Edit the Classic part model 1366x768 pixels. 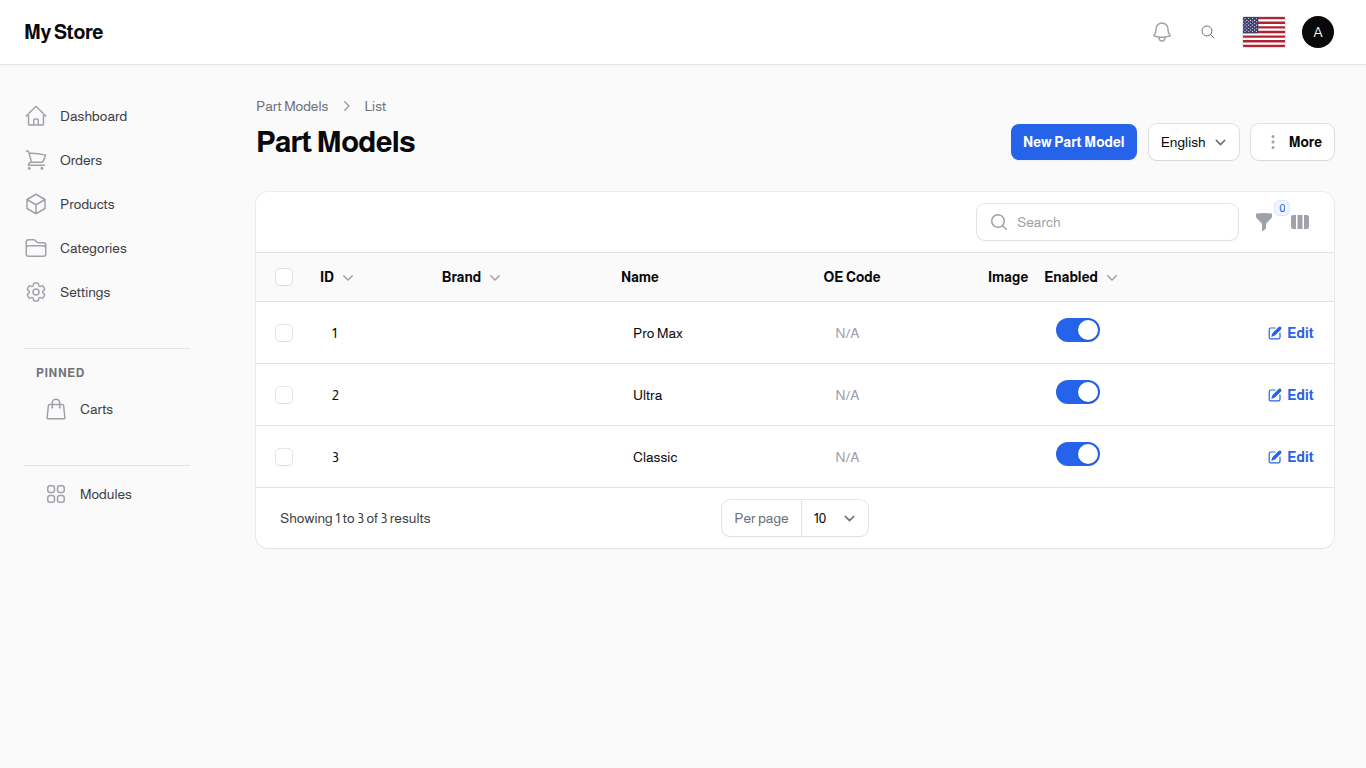point(1290,457)
